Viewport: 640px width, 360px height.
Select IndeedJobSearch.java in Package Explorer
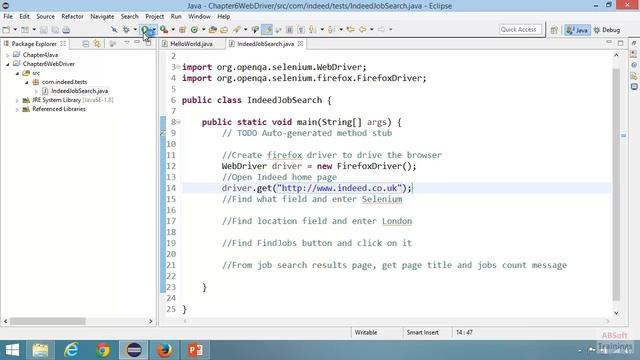tap(79, 91)
